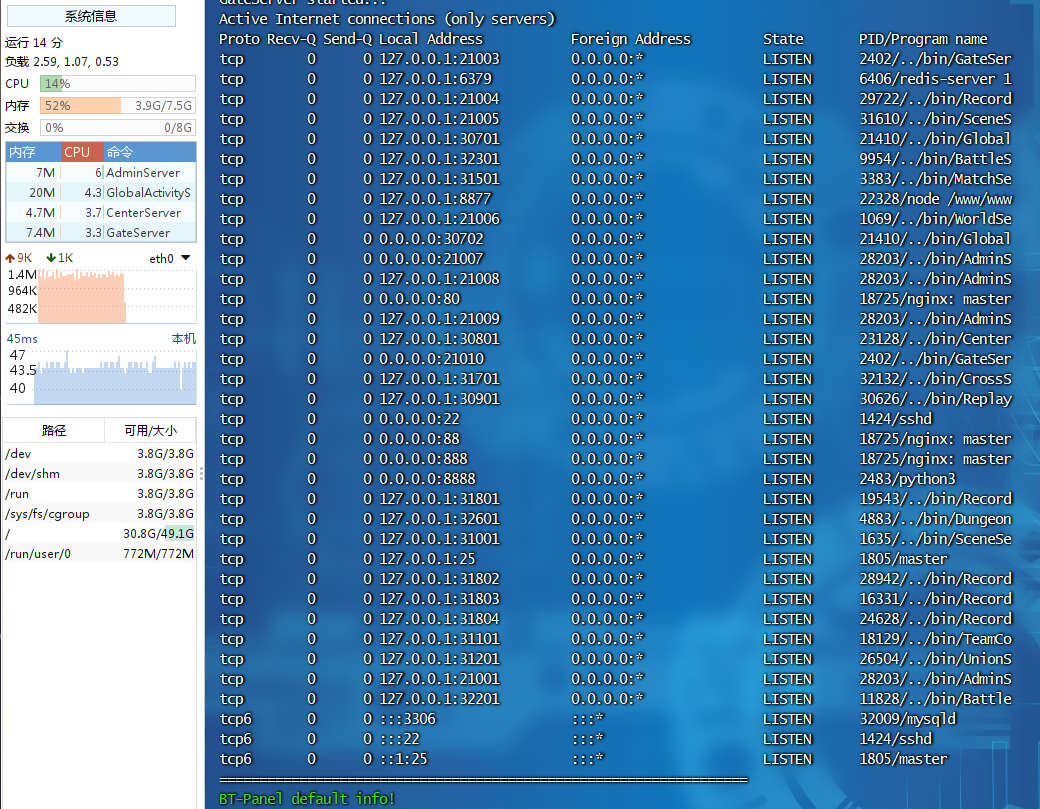1040x809 pixels.
Task: Click the 18129/../bin/TeamCo program entry
Action: [936, 639]
